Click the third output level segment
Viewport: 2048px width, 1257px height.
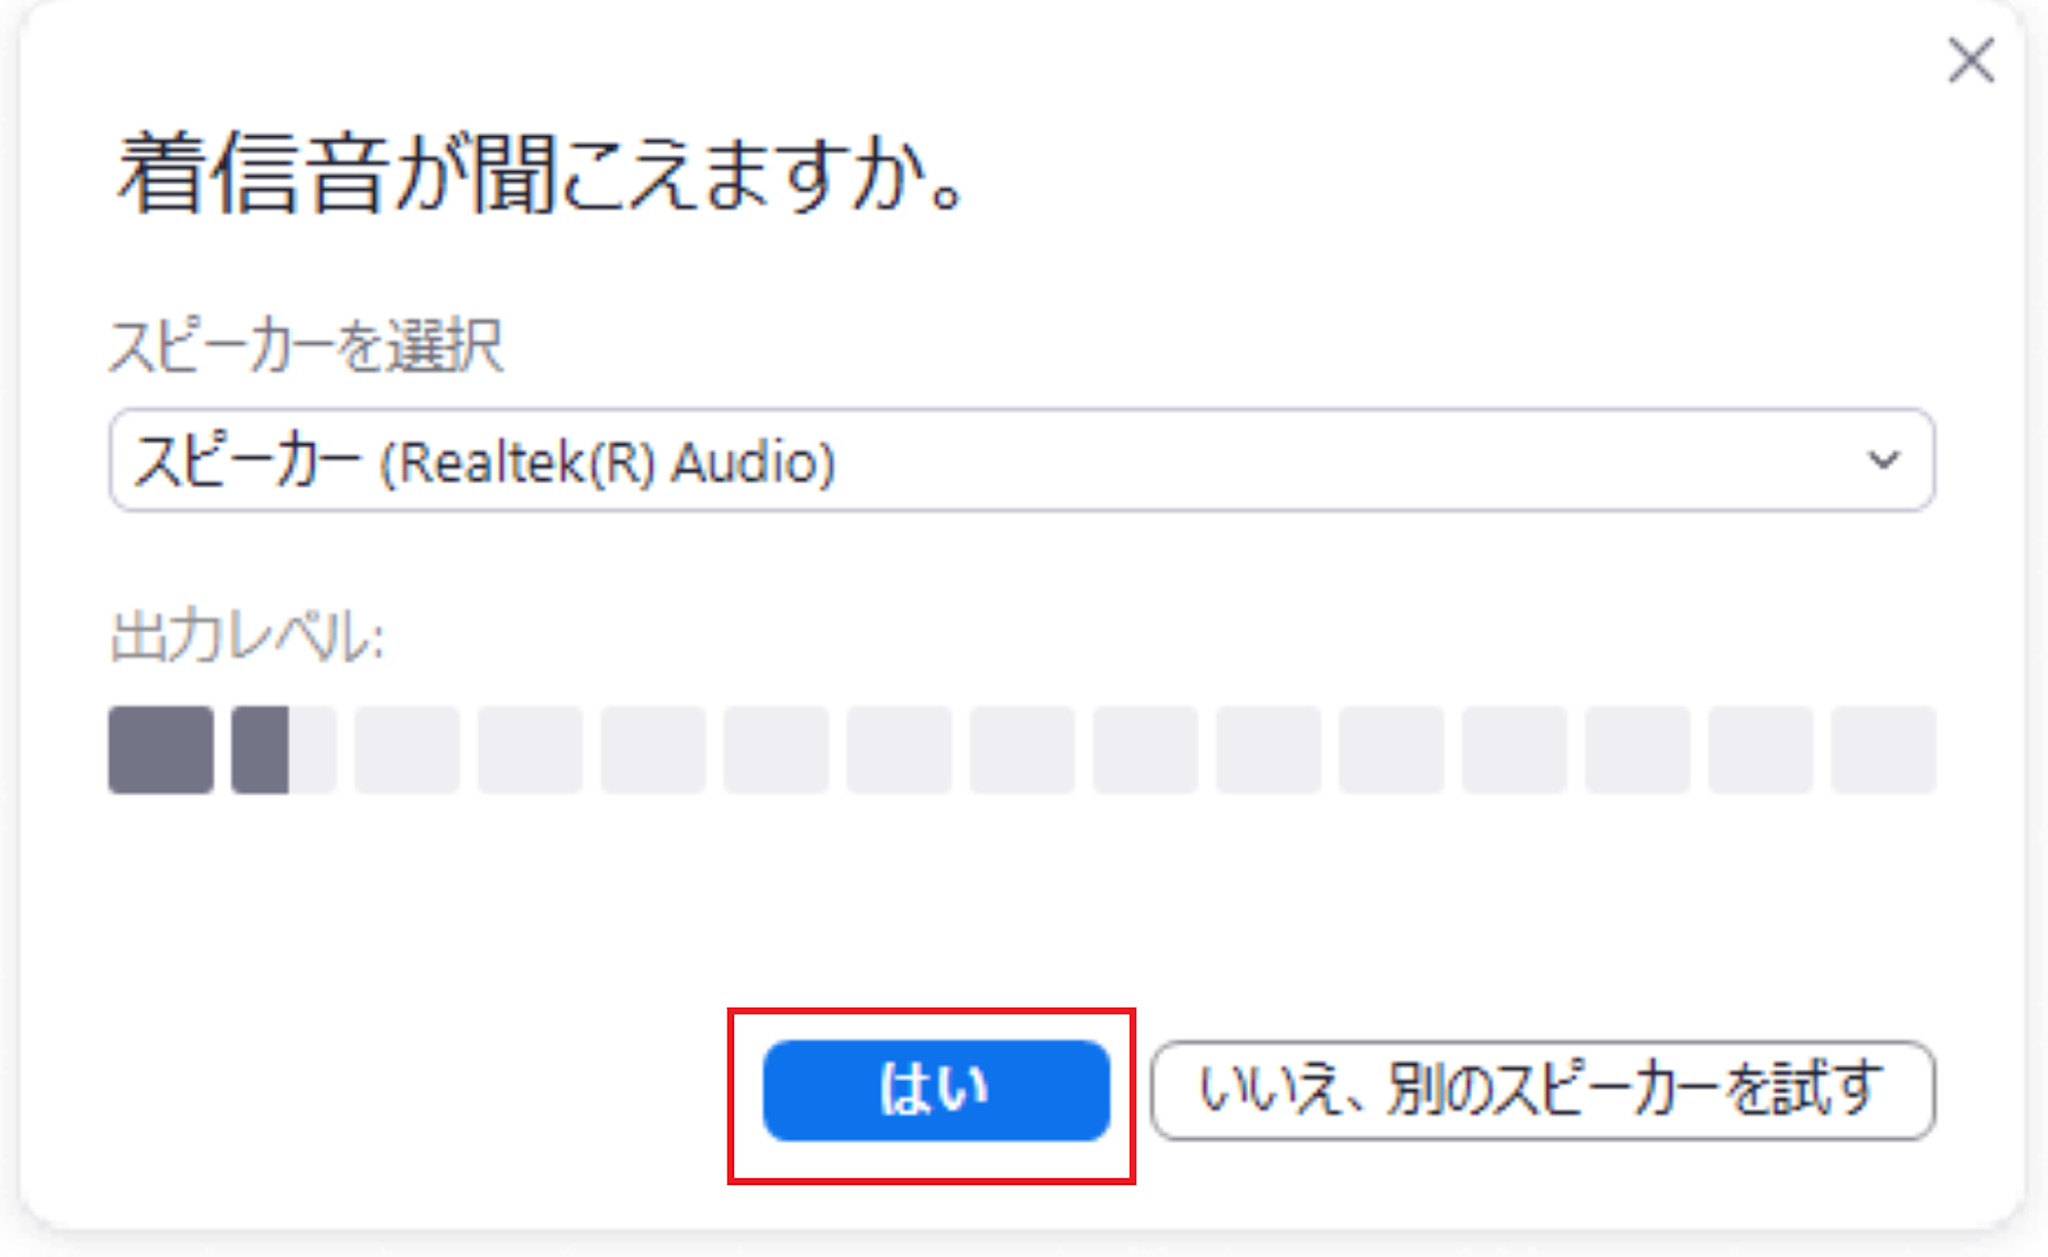tap(407, 750)
